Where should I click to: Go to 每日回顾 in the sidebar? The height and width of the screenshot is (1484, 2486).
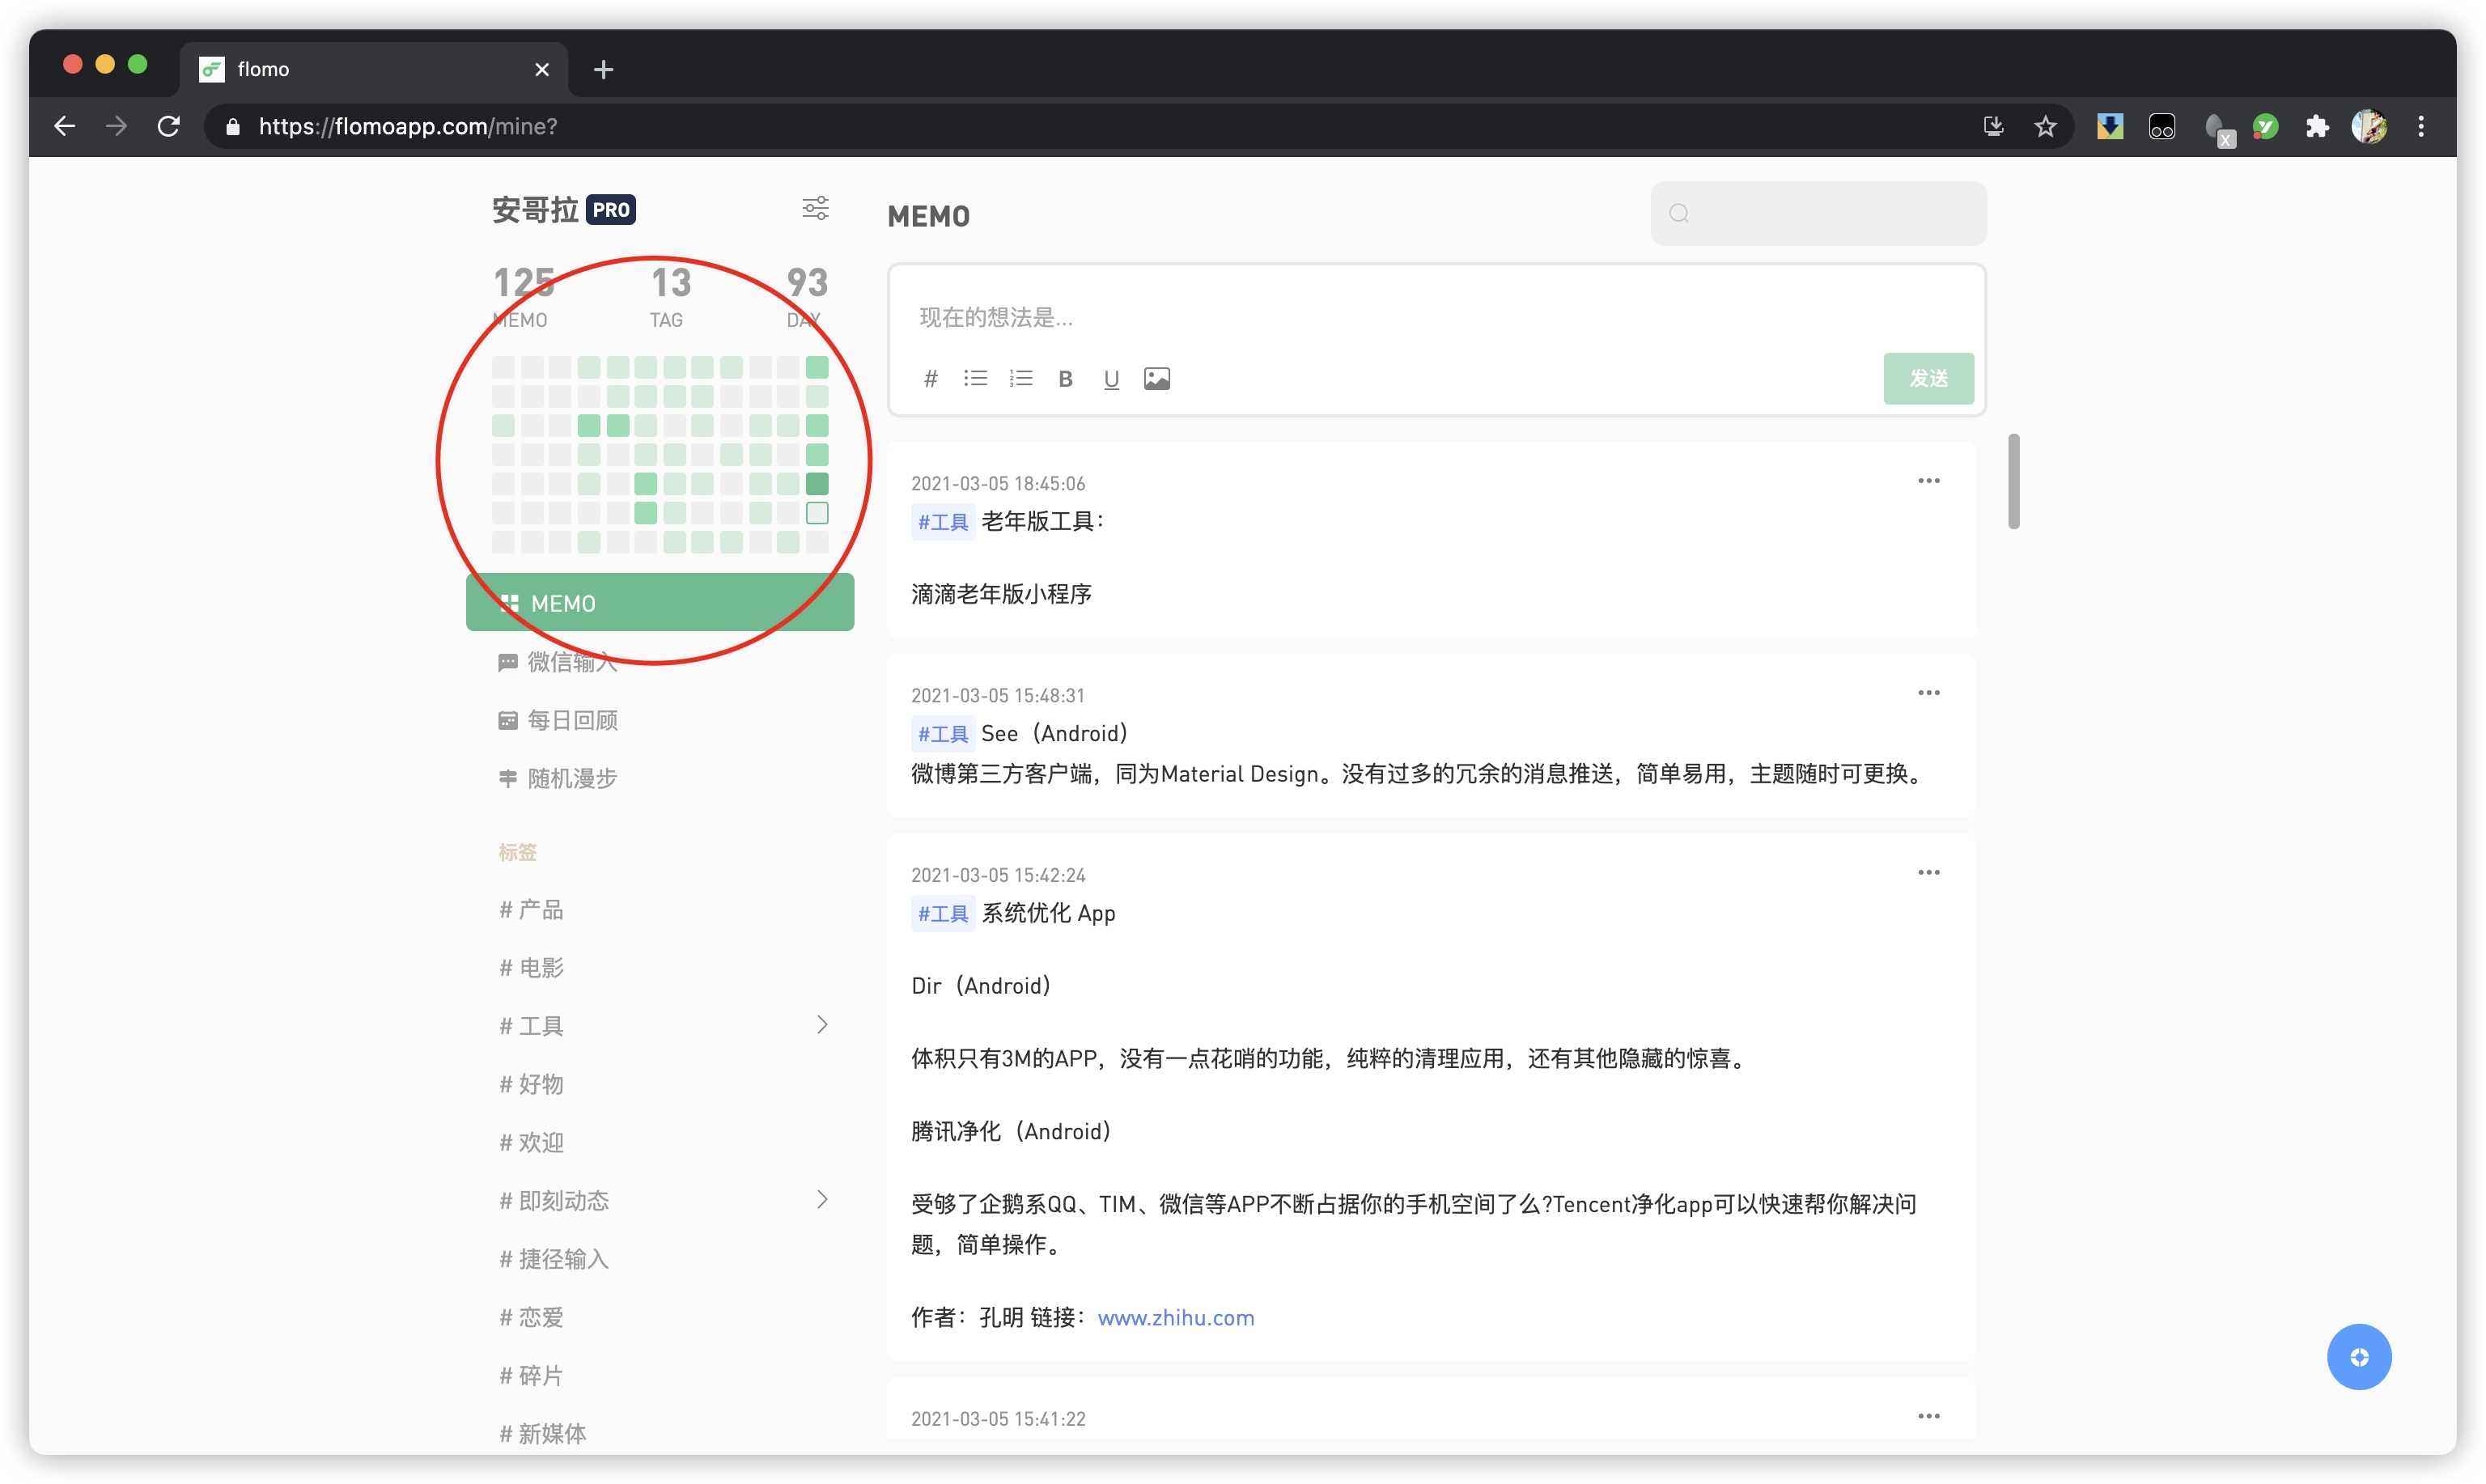[570, 720]
